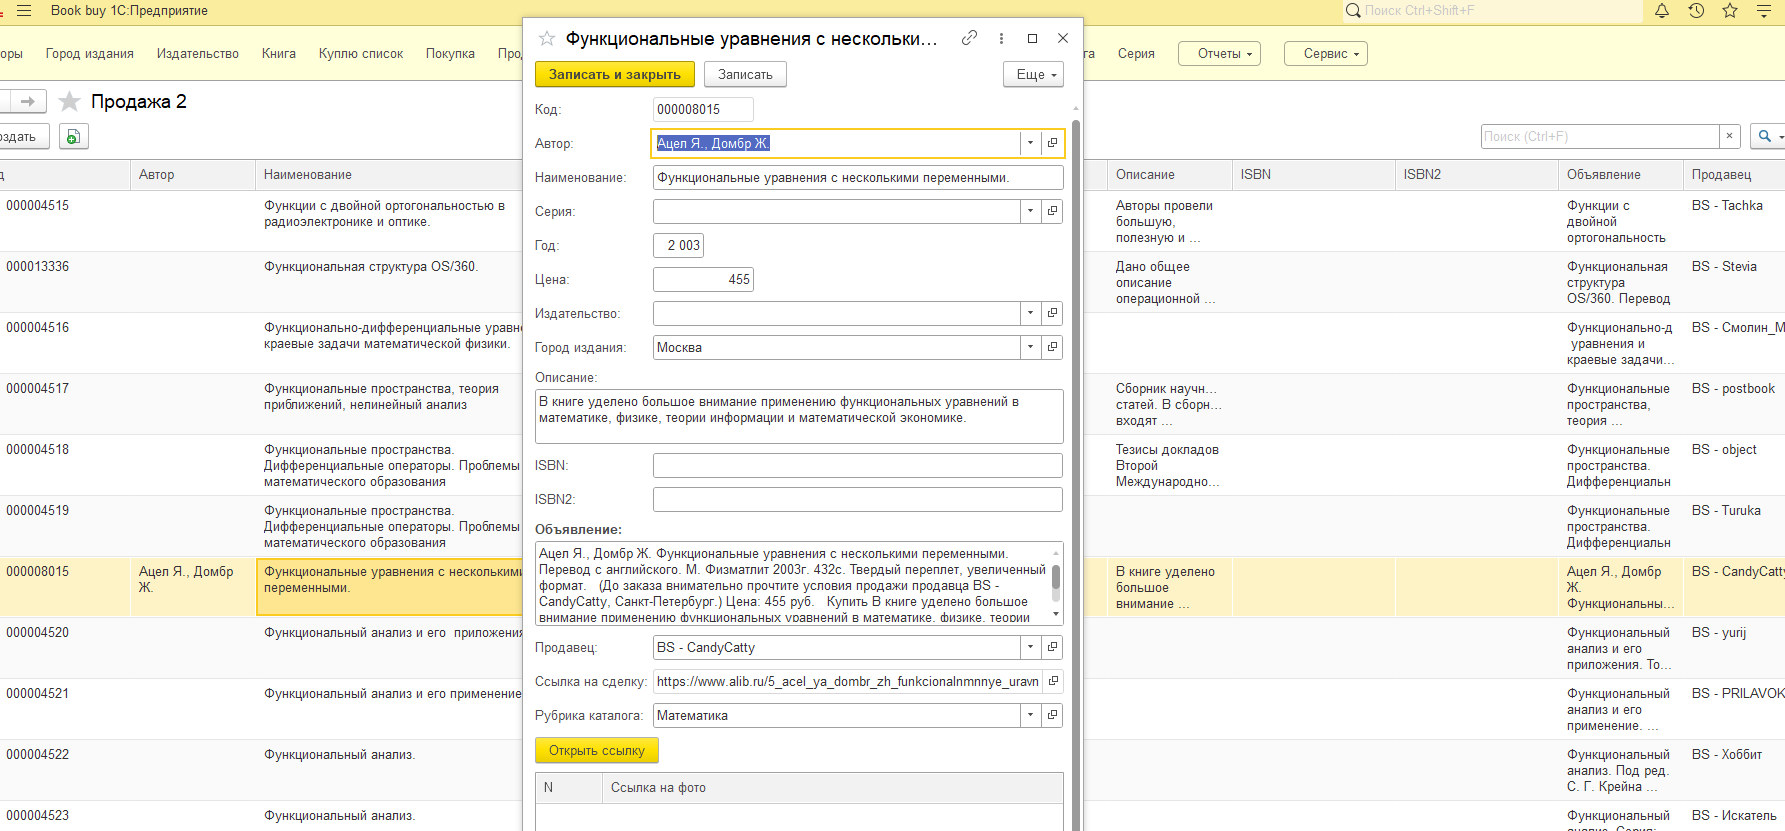Open Книга section
1785x831 pixels.
point(279,54)
